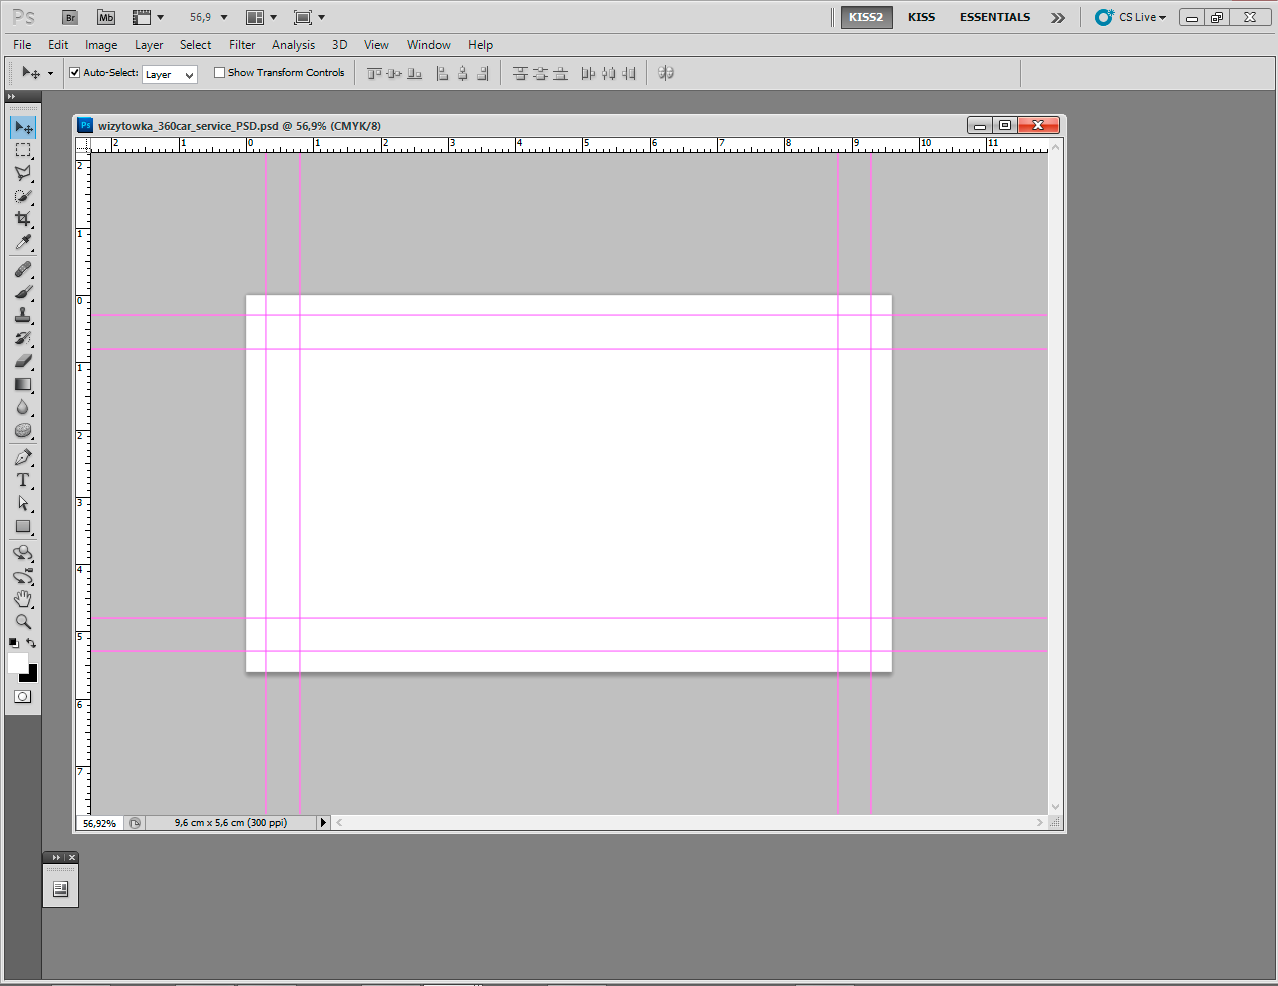Select the 3D Camera Rotate tool
The width and height of the screenshot is (1278, 986).
pyautogui.click(x=23, y=577)
